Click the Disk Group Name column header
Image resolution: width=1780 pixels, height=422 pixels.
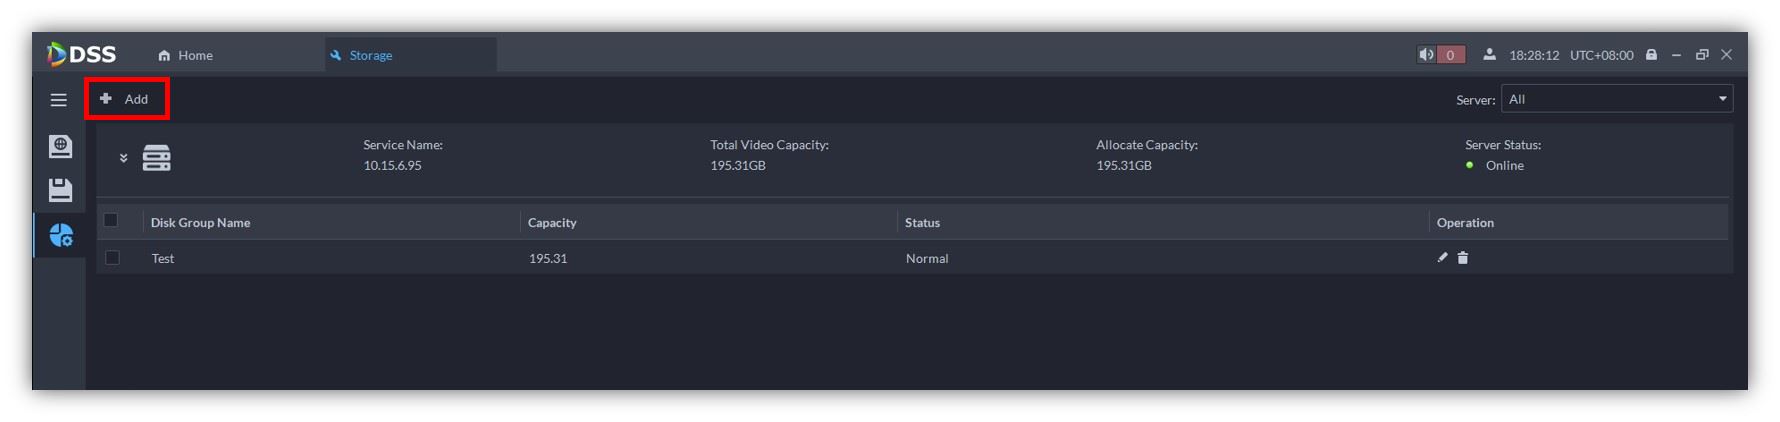point(200,223)
